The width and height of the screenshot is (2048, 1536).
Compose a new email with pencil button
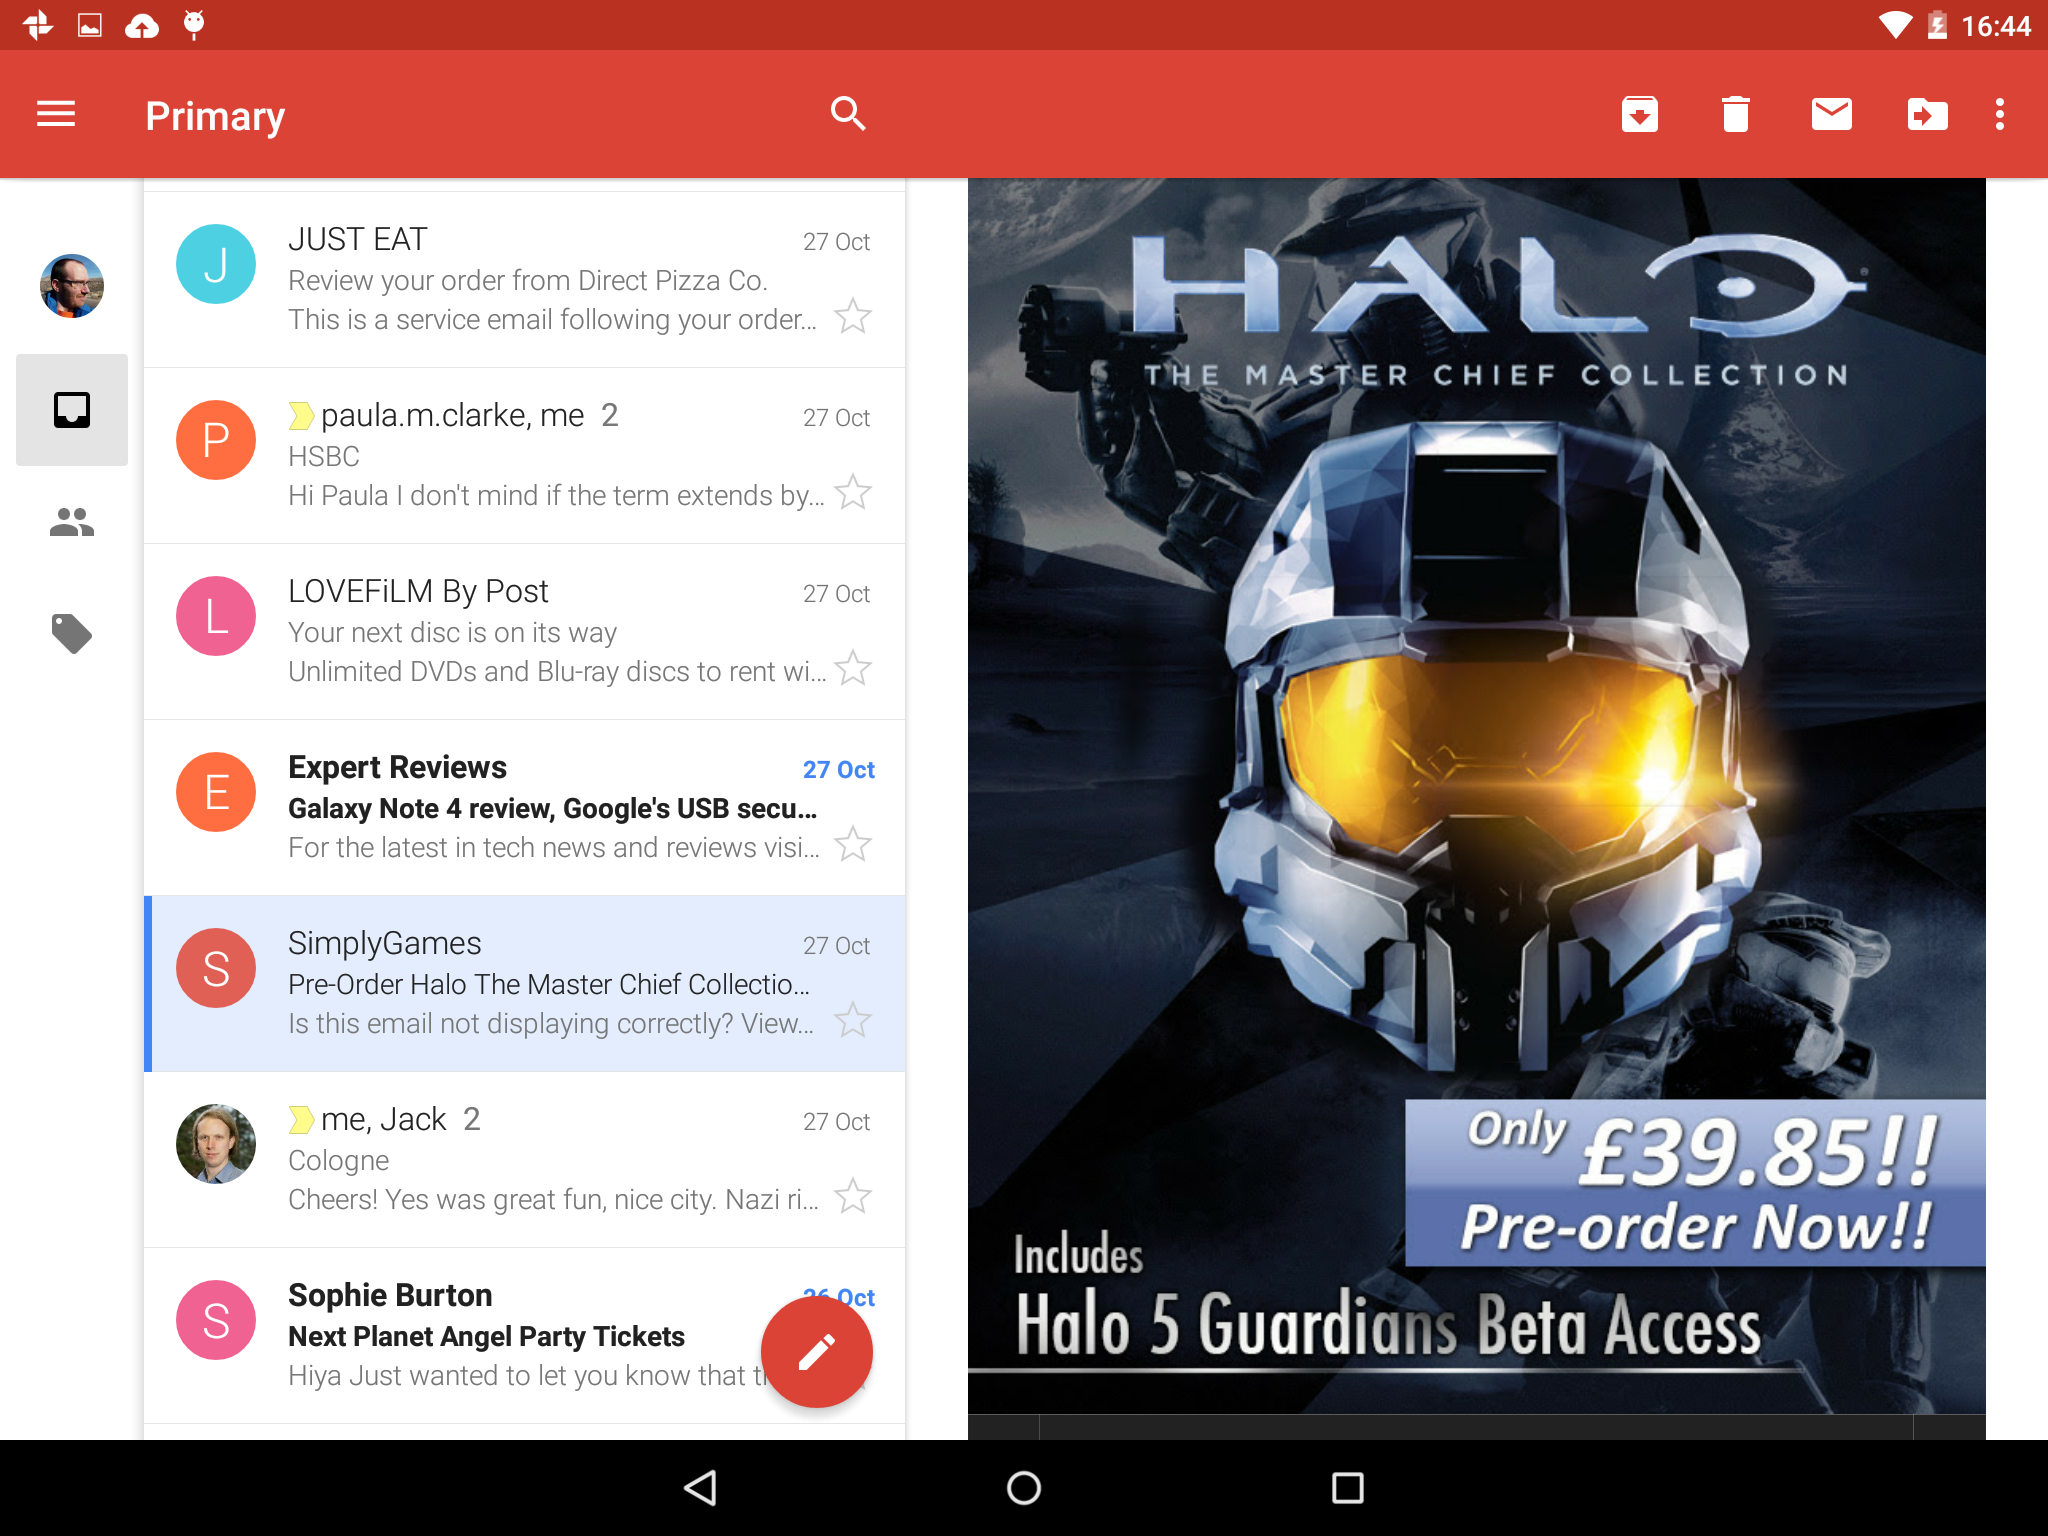click(817, 1352)
